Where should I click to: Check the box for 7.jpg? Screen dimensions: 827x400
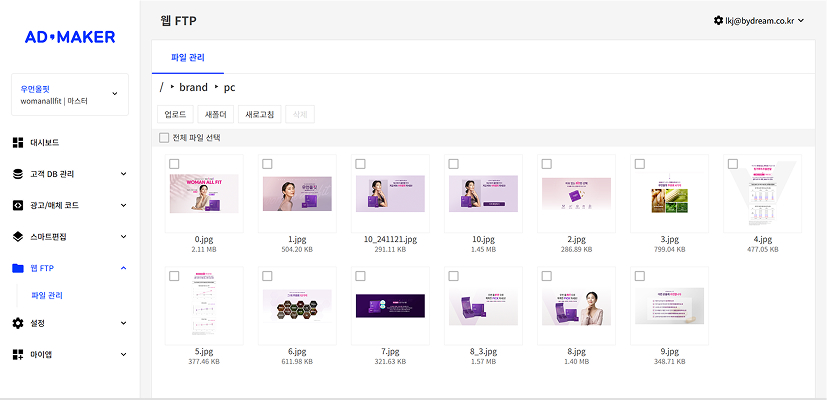coord(360,276)
